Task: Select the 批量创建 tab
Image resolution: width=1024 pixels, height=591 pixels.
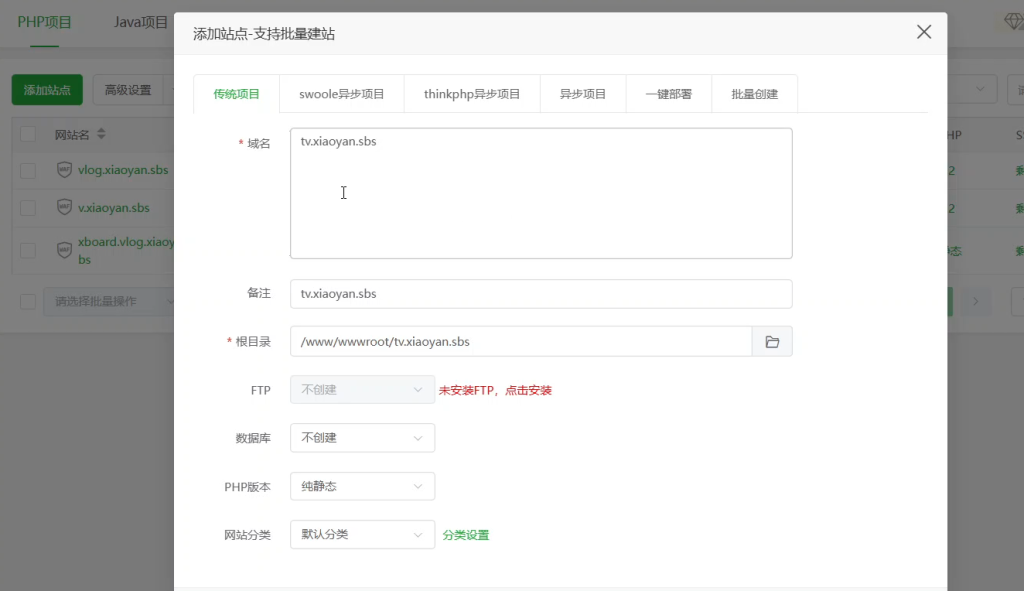Action: (x=754, y=94)
